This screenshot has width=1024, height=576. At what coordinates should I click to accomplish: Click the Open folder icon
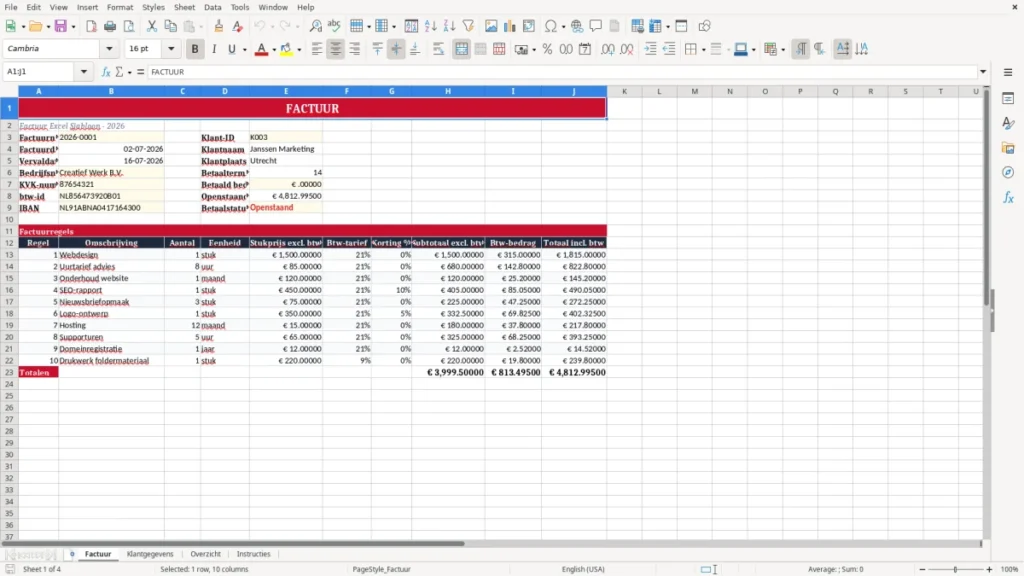[35, 26]
